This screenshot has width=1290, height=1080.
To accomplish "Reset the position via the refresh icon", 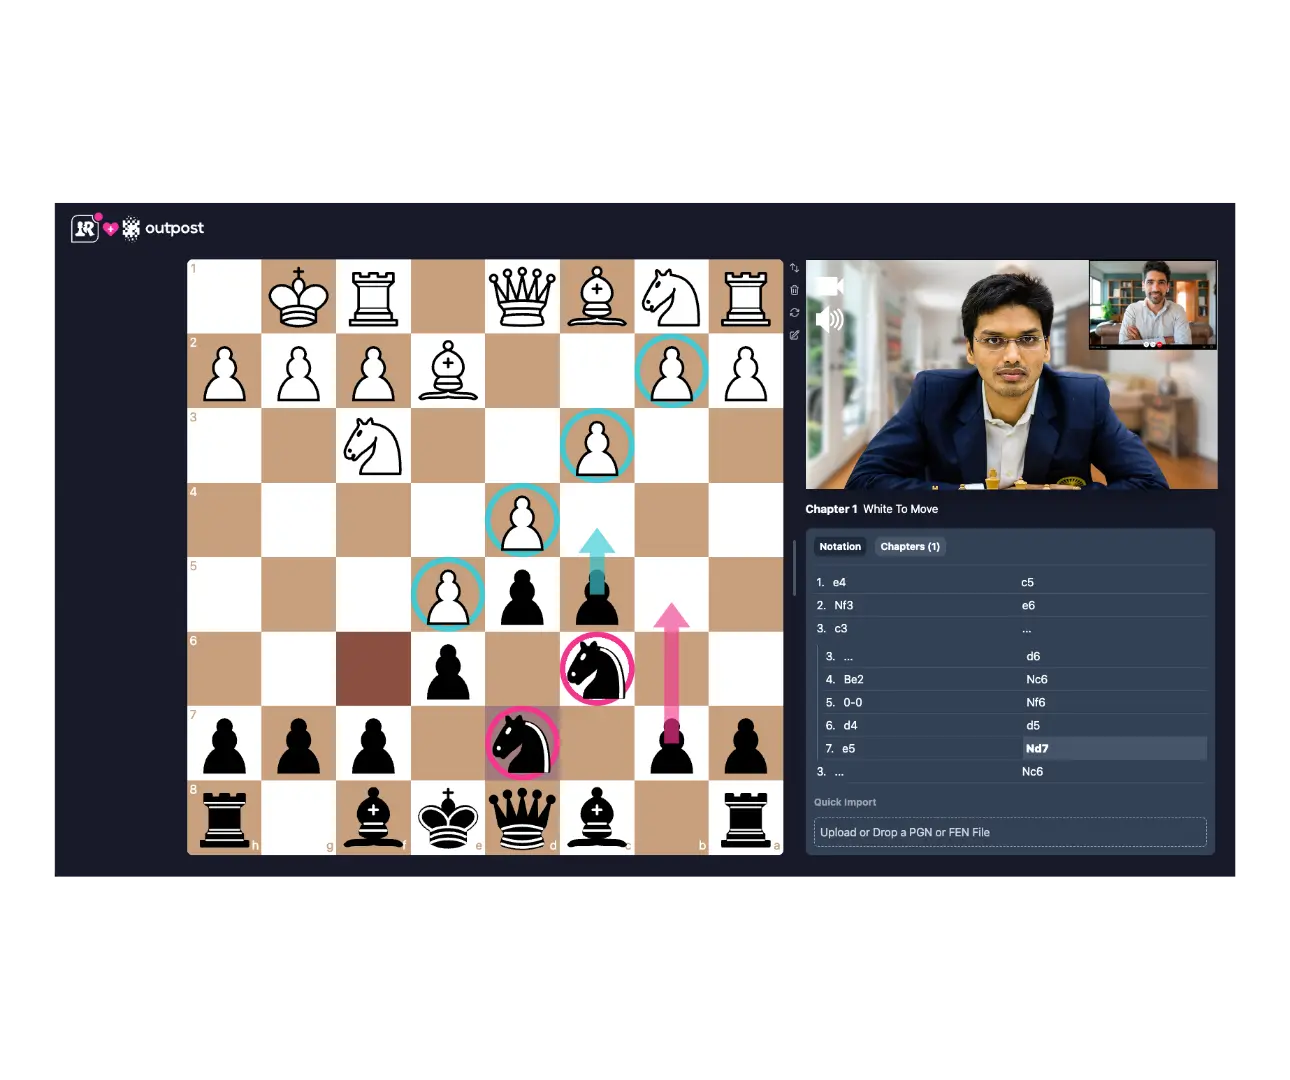I will [795, 313].
